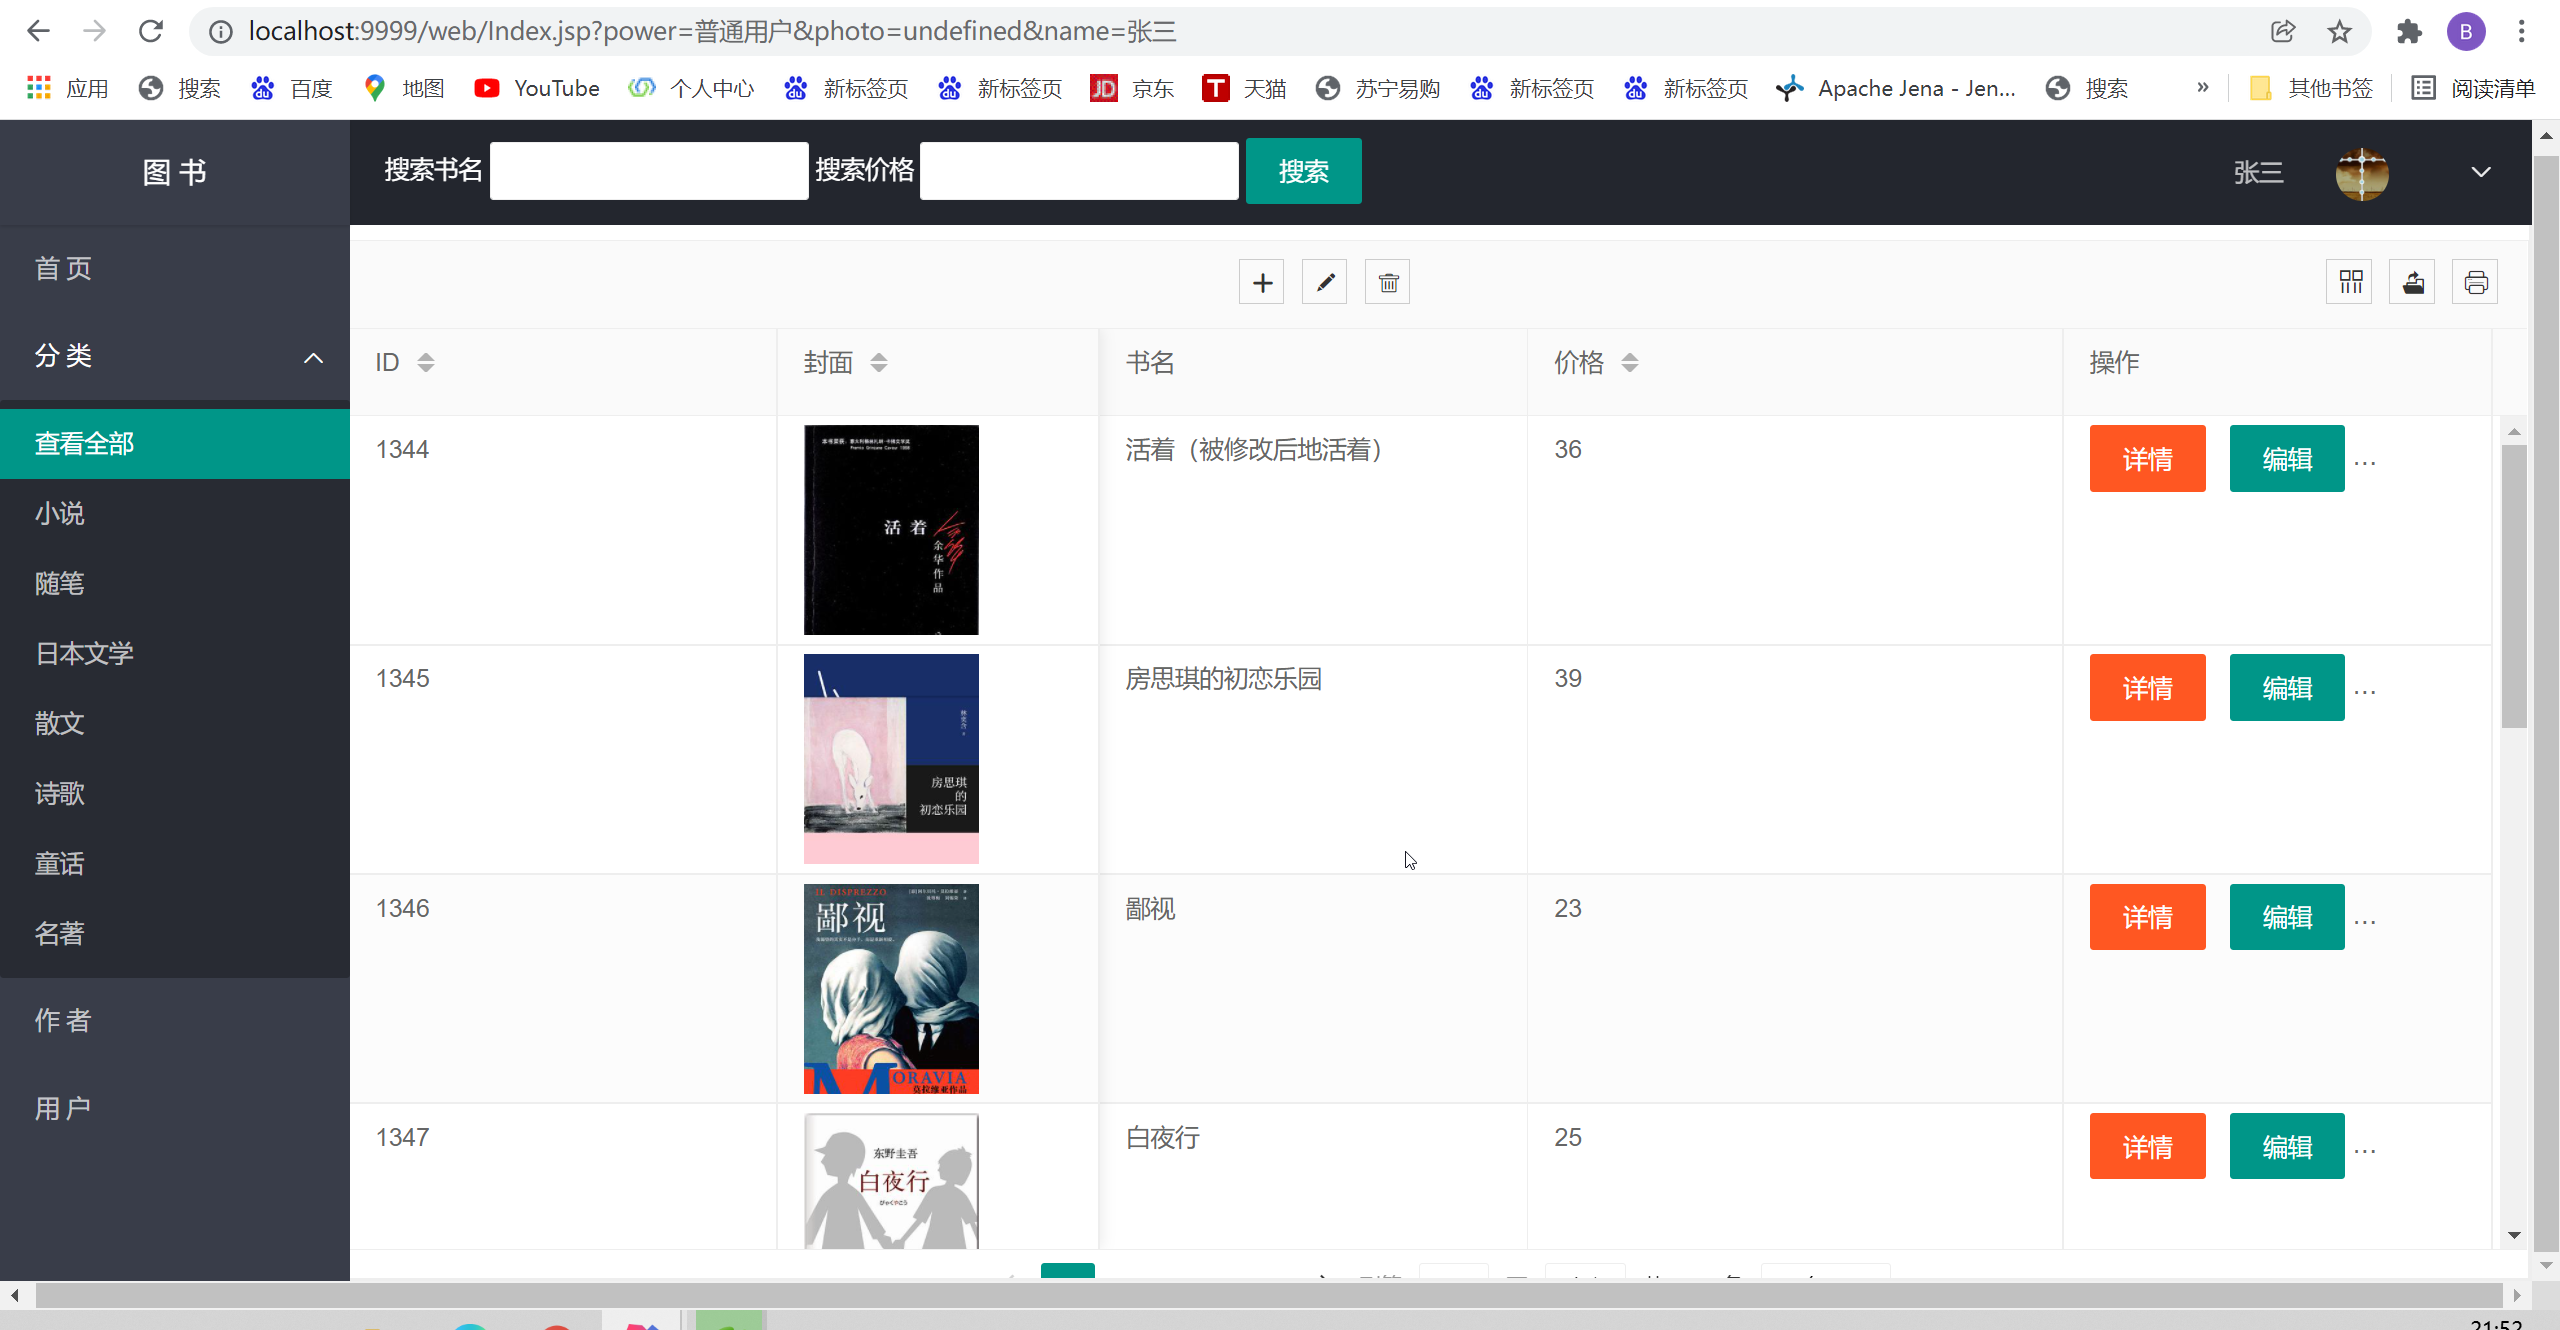
Task: Toggle sorting on the ID column
Action: coord(426,362)
